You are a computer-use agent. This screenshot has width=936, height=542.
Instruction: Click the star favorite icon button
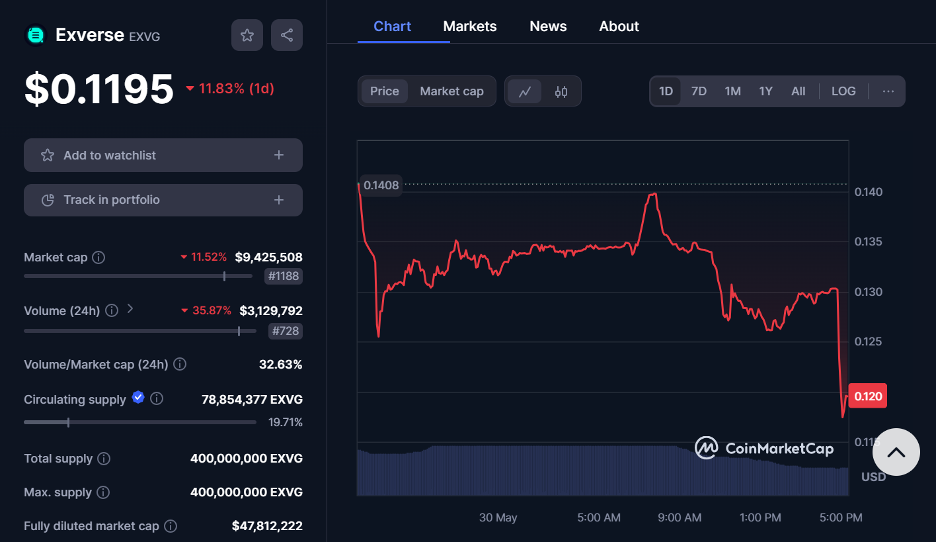247,35
